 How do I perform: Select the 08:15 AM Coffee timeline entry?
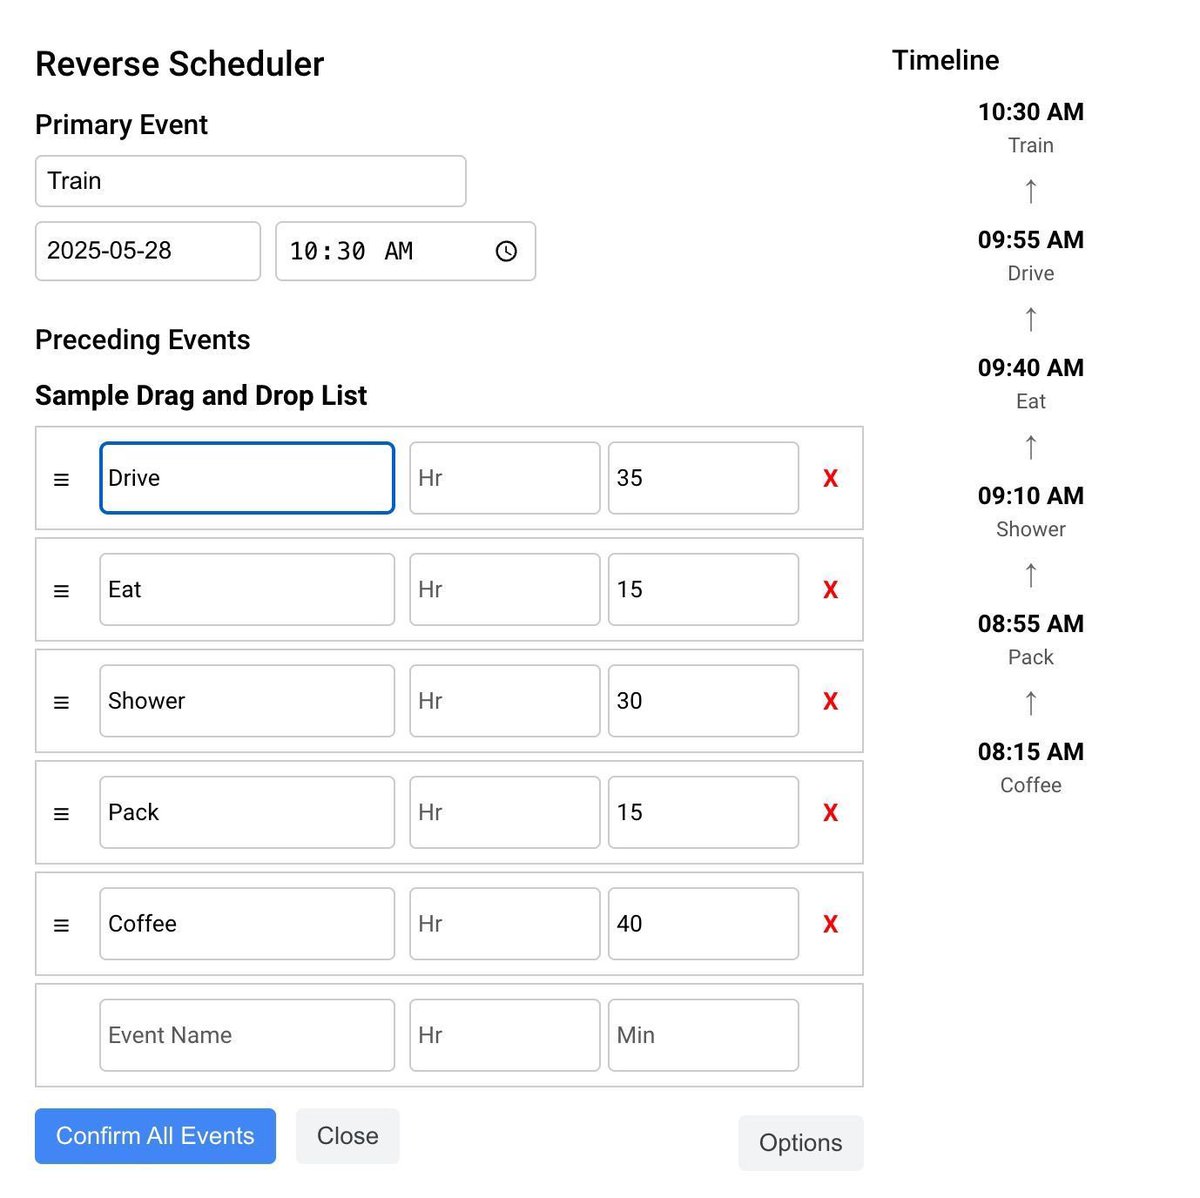[x=1031, y=767]
